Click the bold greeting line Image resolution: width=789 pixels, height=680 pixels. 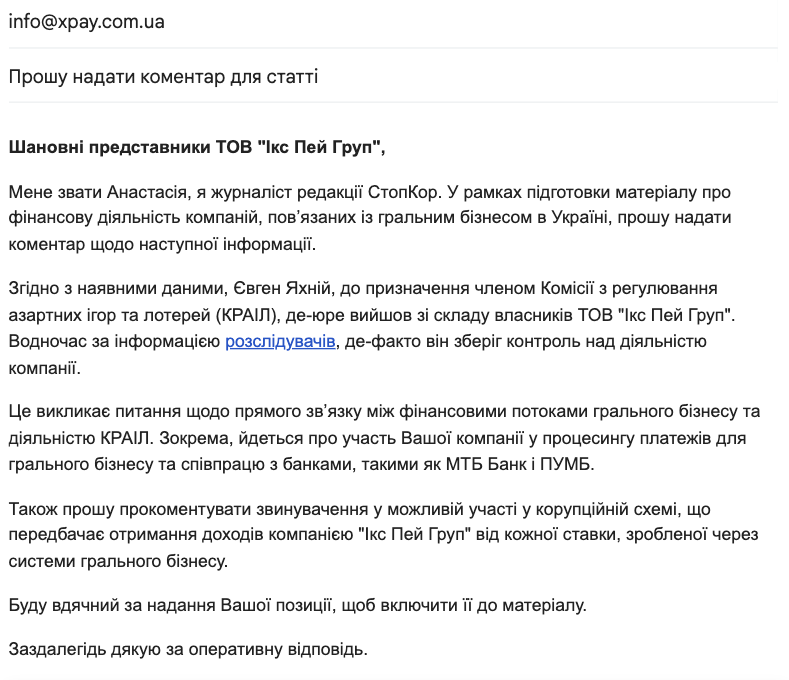197,147
